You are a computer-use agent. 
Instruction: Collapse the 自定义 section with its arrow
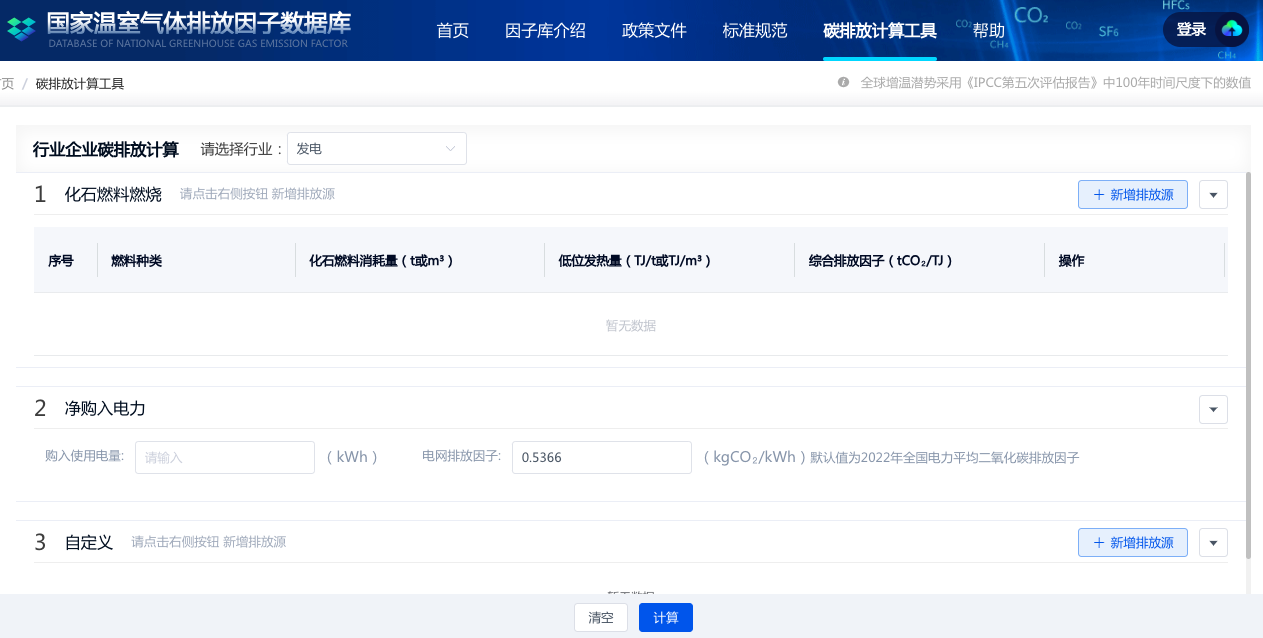point(1213,543)
